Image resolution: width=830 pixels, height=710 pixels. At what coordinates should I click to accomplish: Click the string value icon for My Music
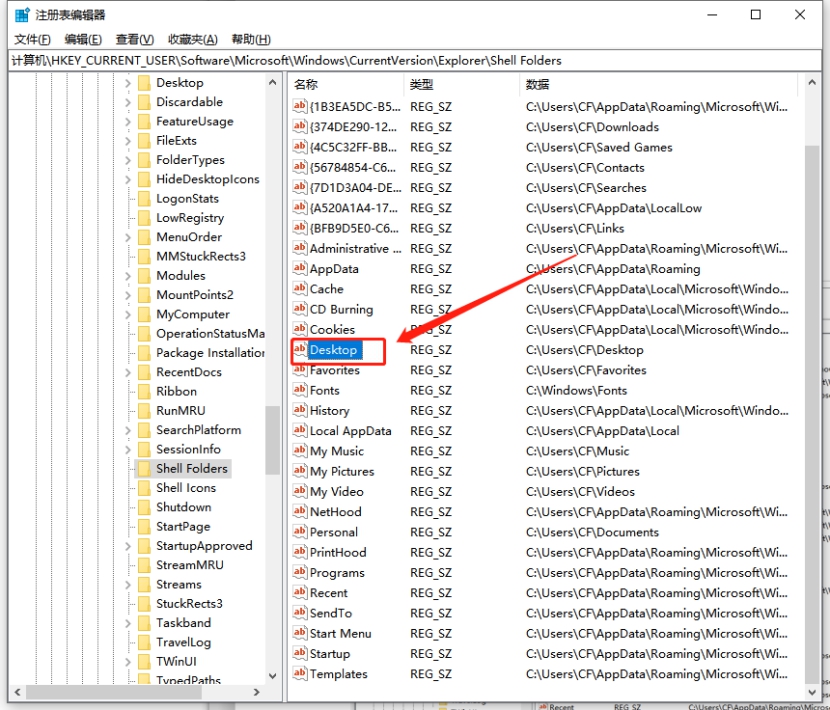(x=300, y=451)
